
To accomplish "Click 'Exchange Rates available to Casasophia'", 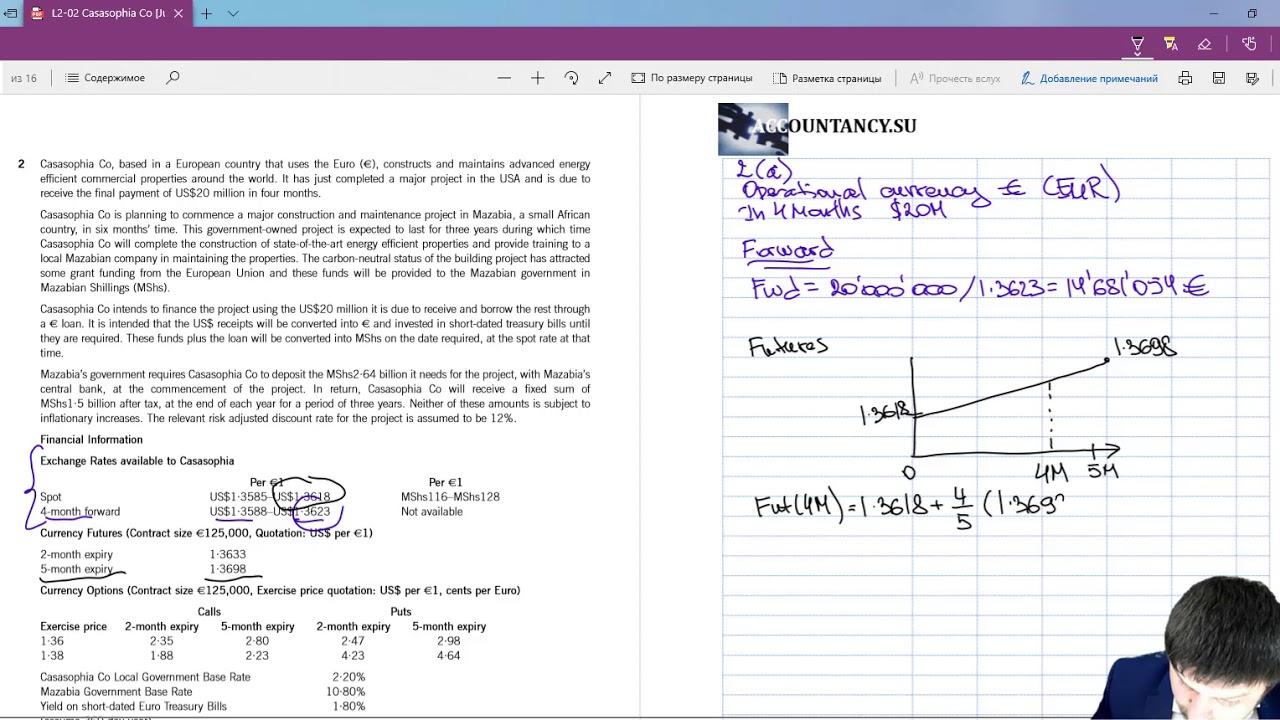I will [137, 461].
